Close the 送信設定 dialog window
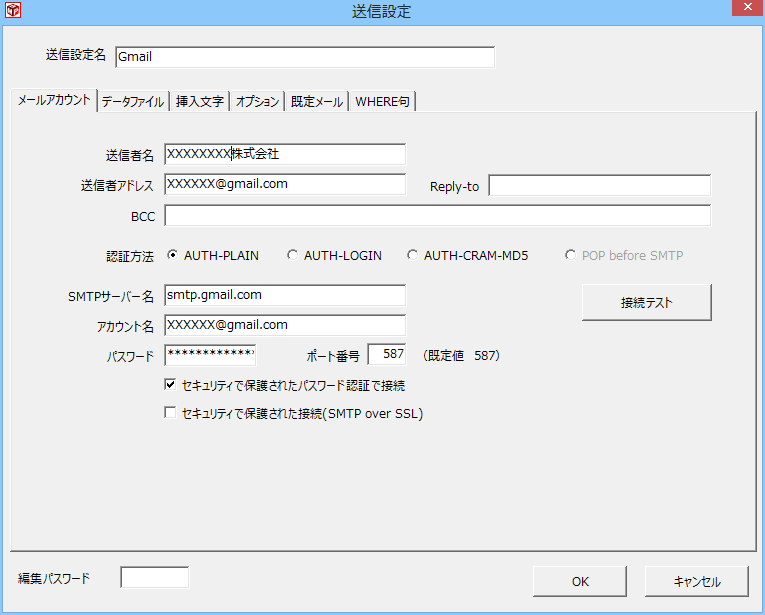The width and height of the screenshot is (765, 615). coord(747,7)
